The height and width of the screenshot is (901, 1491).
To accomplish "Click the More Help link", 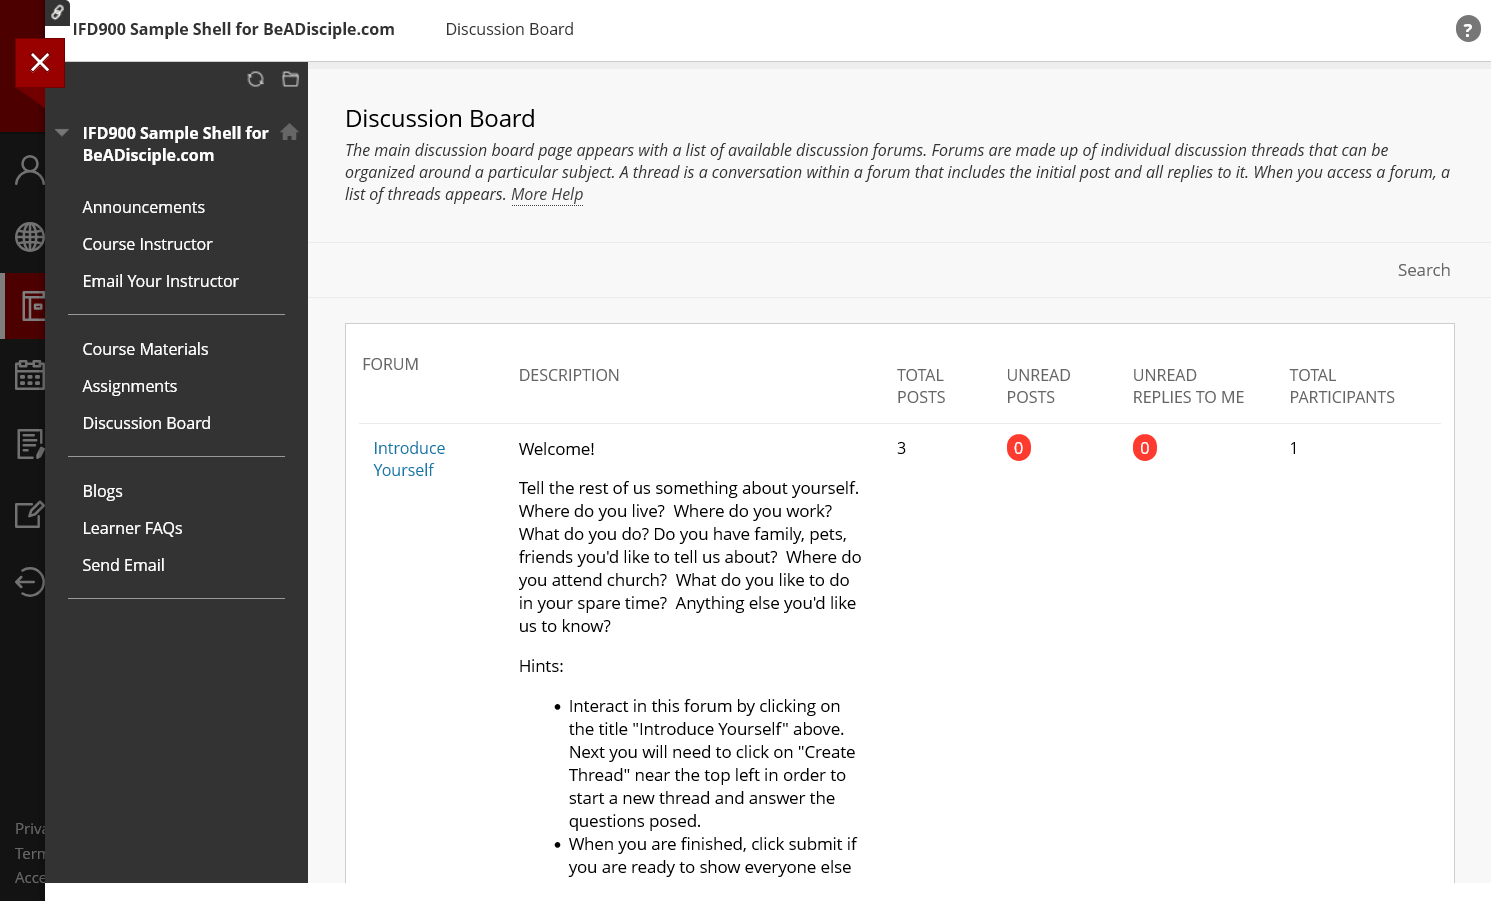I will click(547, 194).
